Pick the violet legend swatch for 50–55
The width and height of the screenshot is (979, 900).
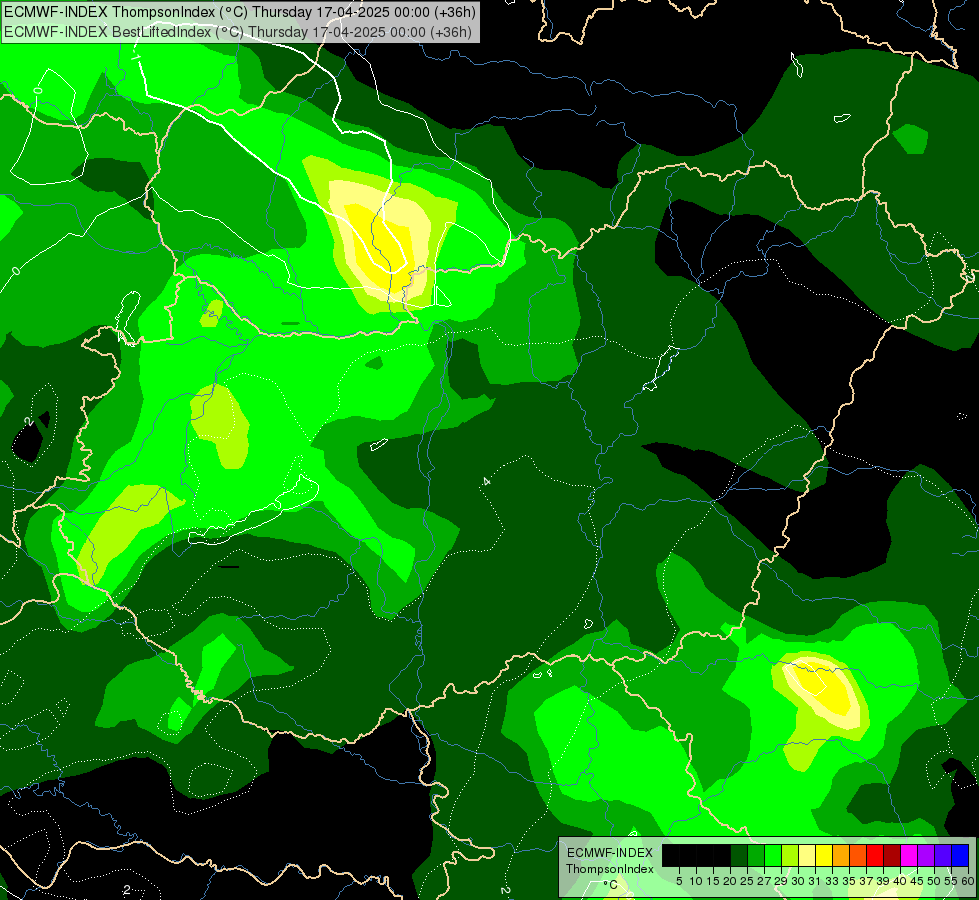(943, 855)
